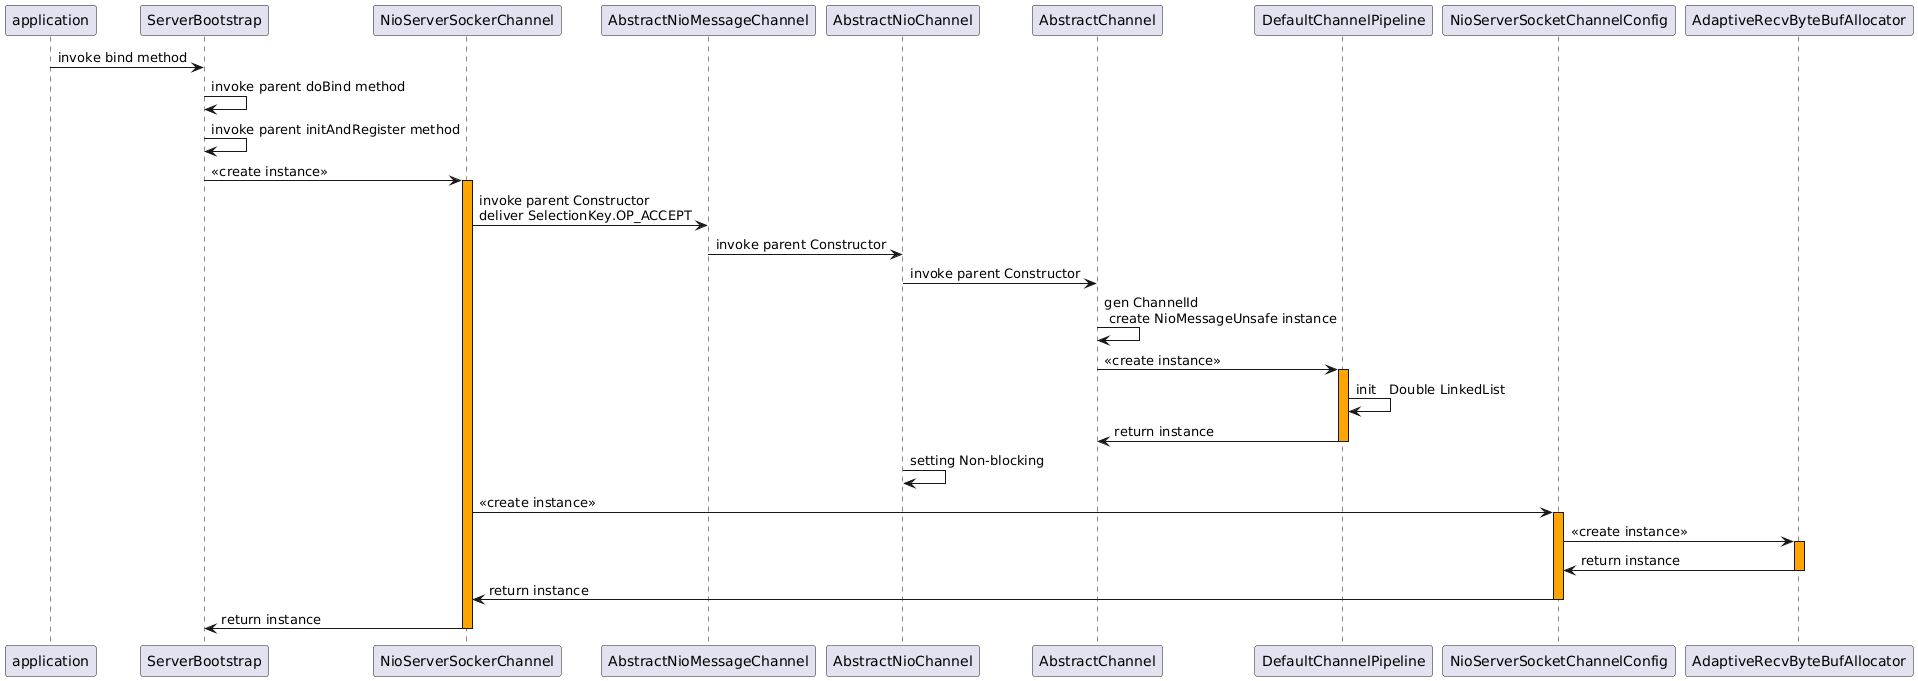Select 'deliver SelectionKey.OP_ACCEPT' message text
1918x681 pixels.
click(x=585, y=216)
